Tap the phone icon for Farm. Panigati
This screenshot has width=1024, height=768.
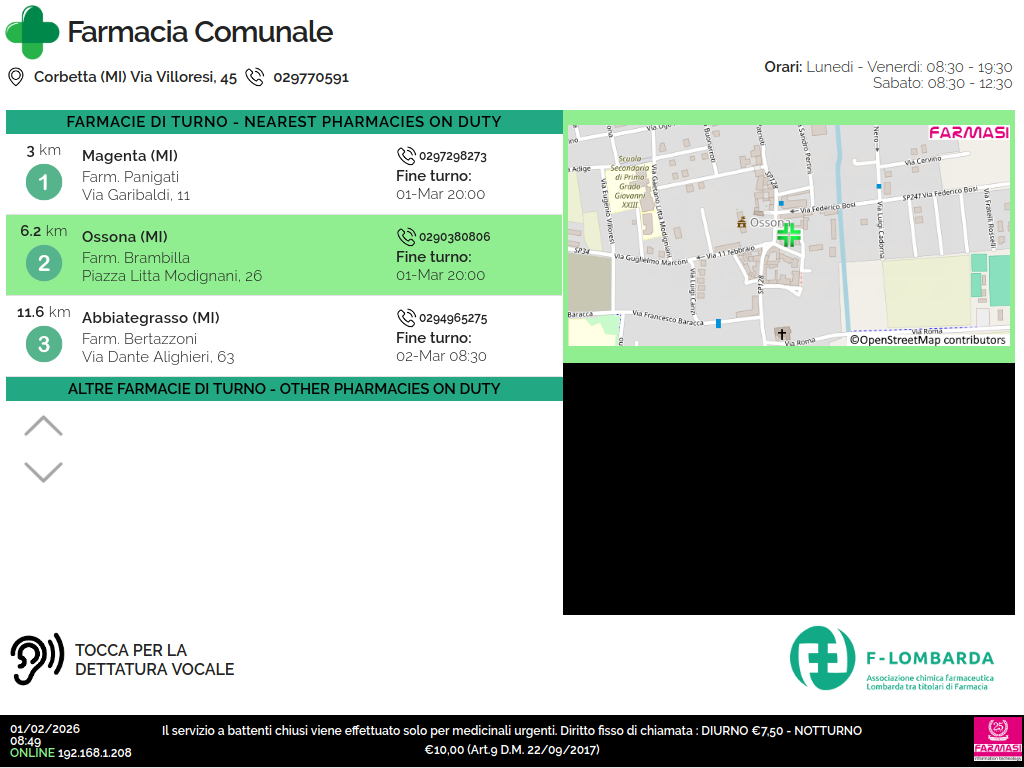[406, 156]
